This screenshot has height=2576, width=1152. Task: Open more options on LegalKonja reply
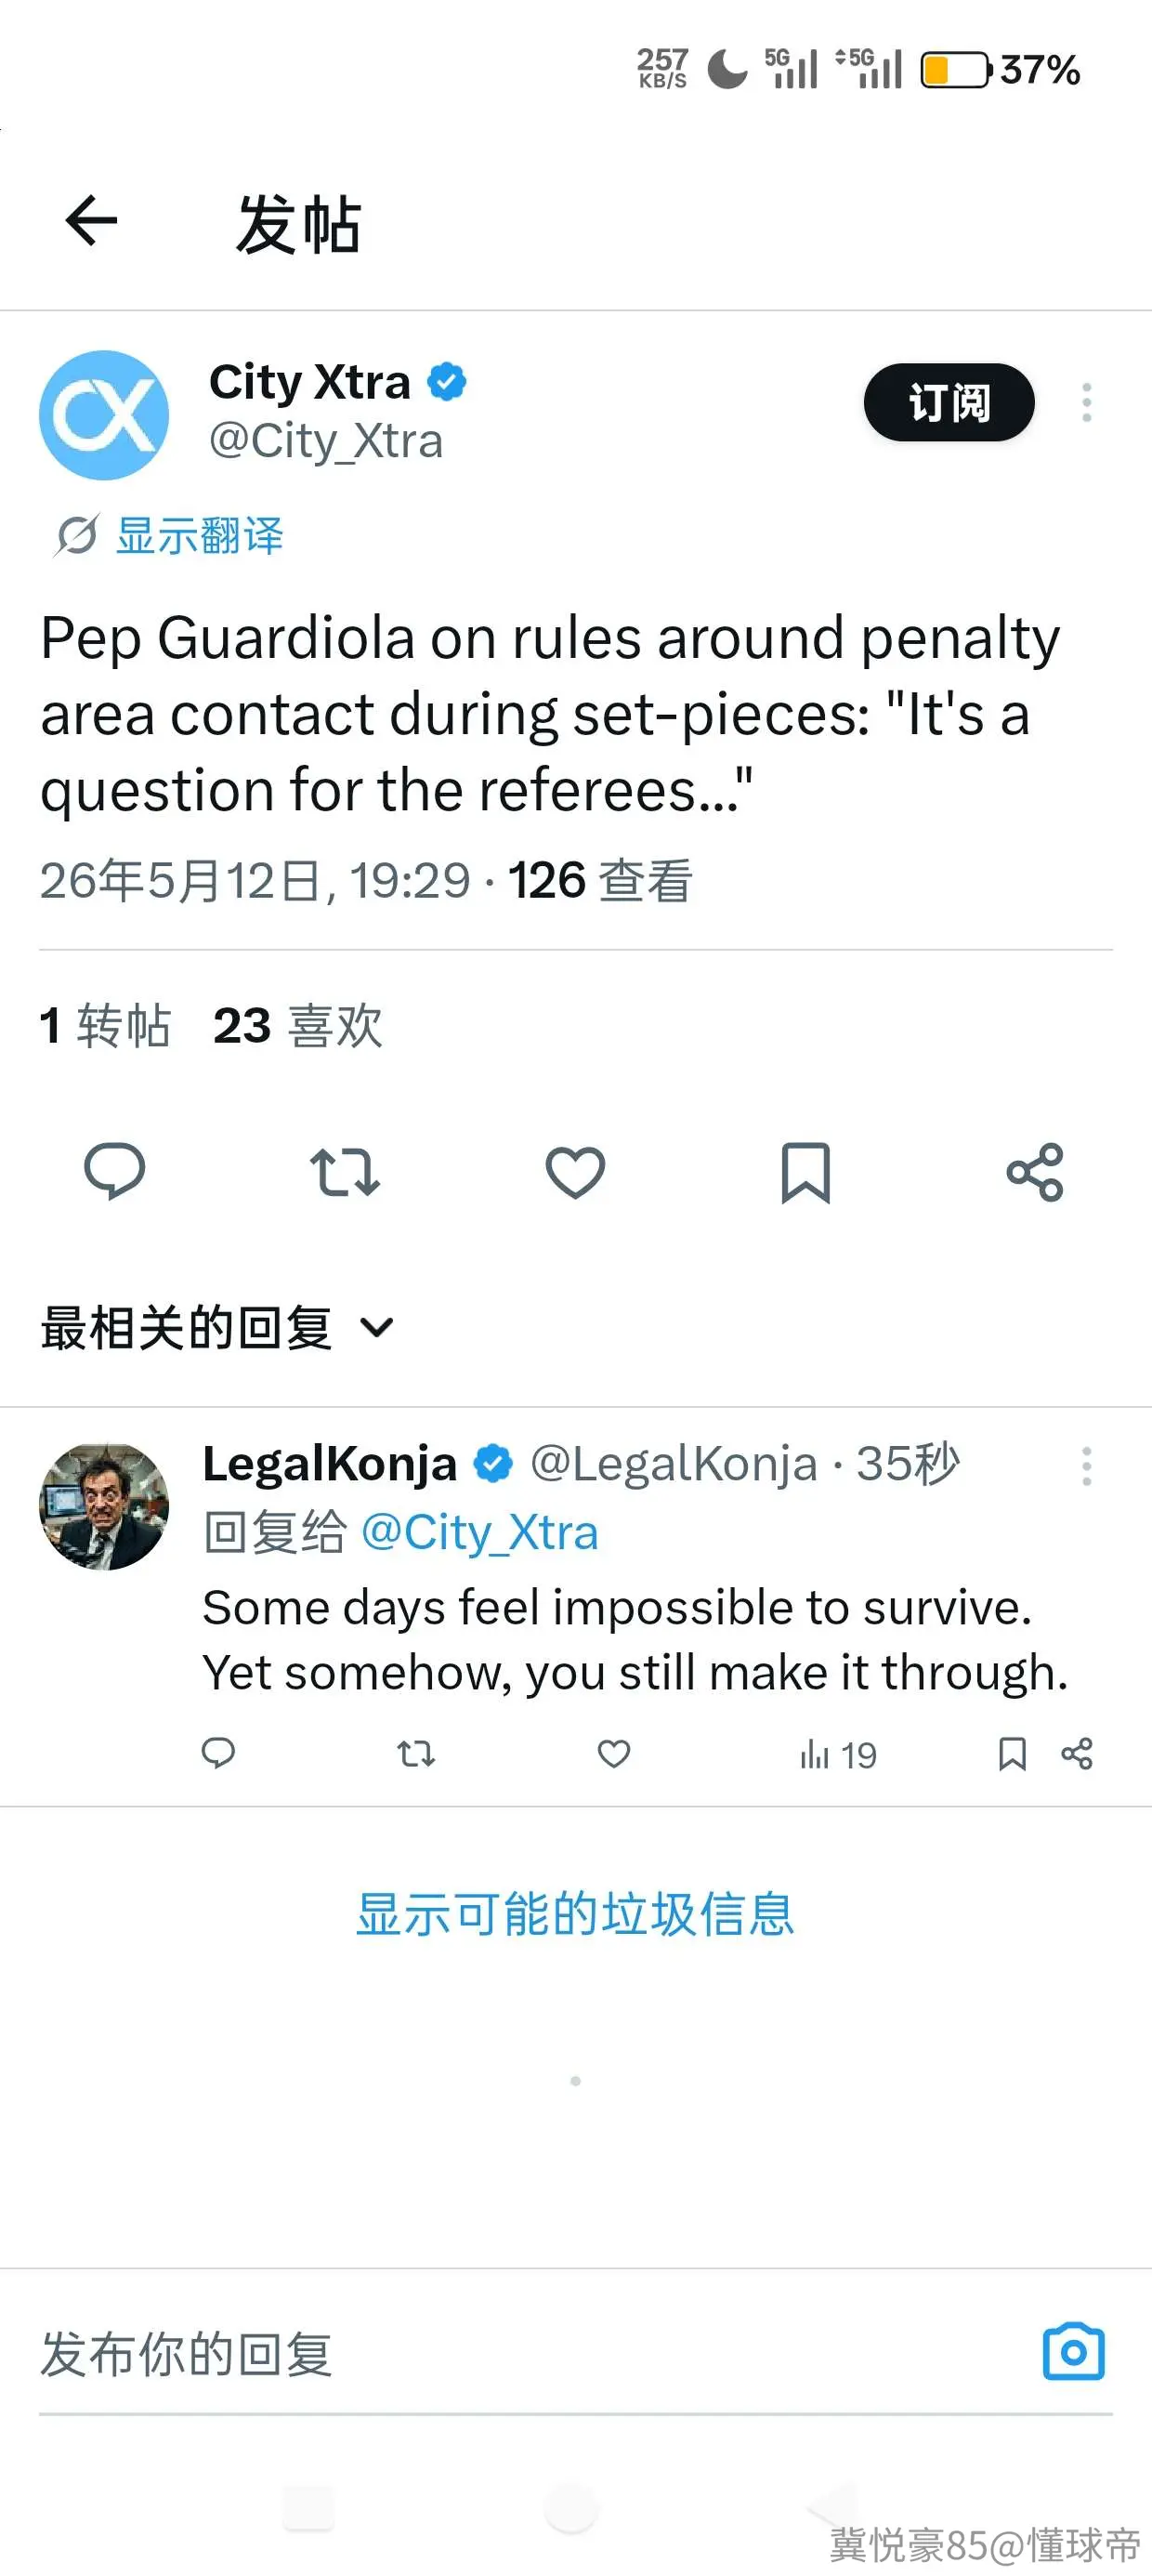pyautogui.click(x=1086, y=1466)
